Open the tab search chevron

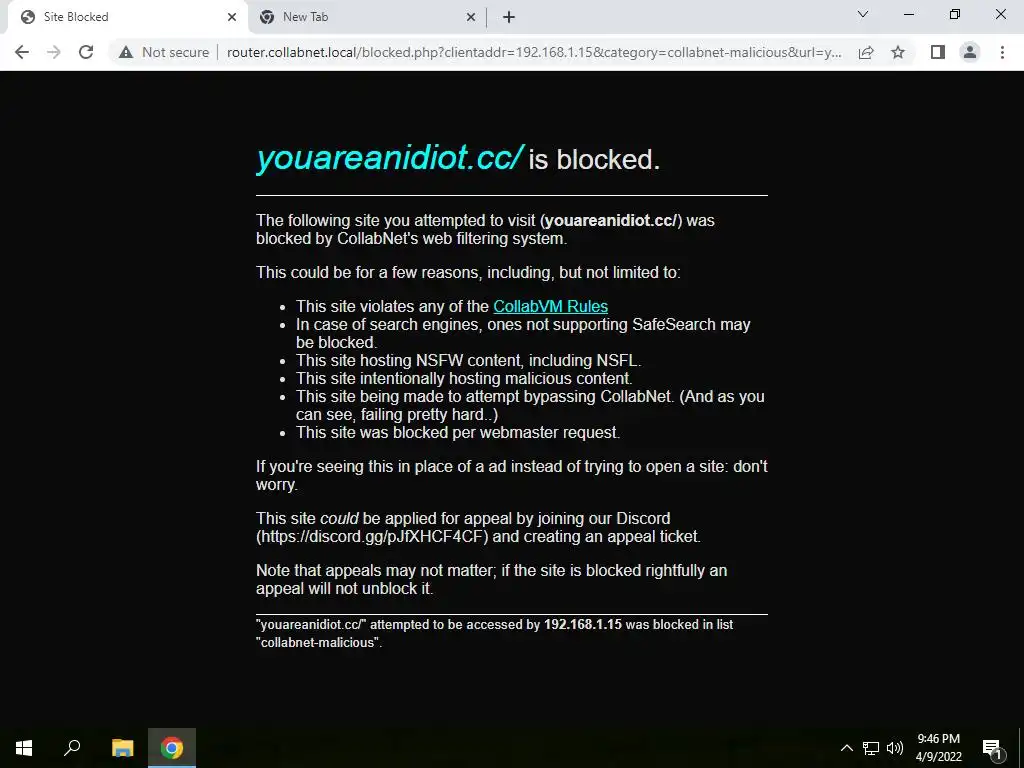863,14
